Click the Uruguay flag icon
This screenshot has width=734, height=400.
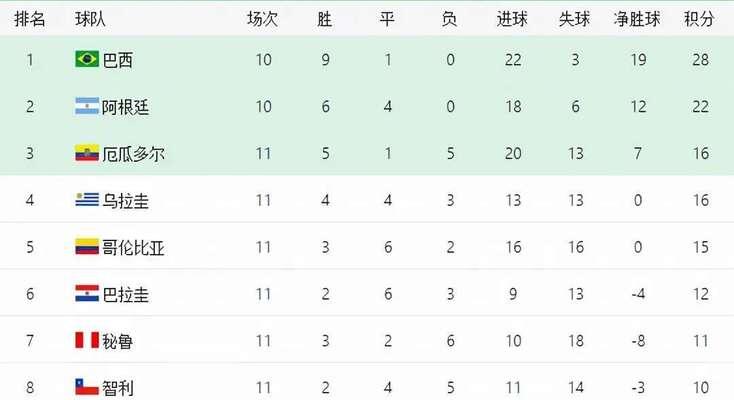(x=87, y=200)
